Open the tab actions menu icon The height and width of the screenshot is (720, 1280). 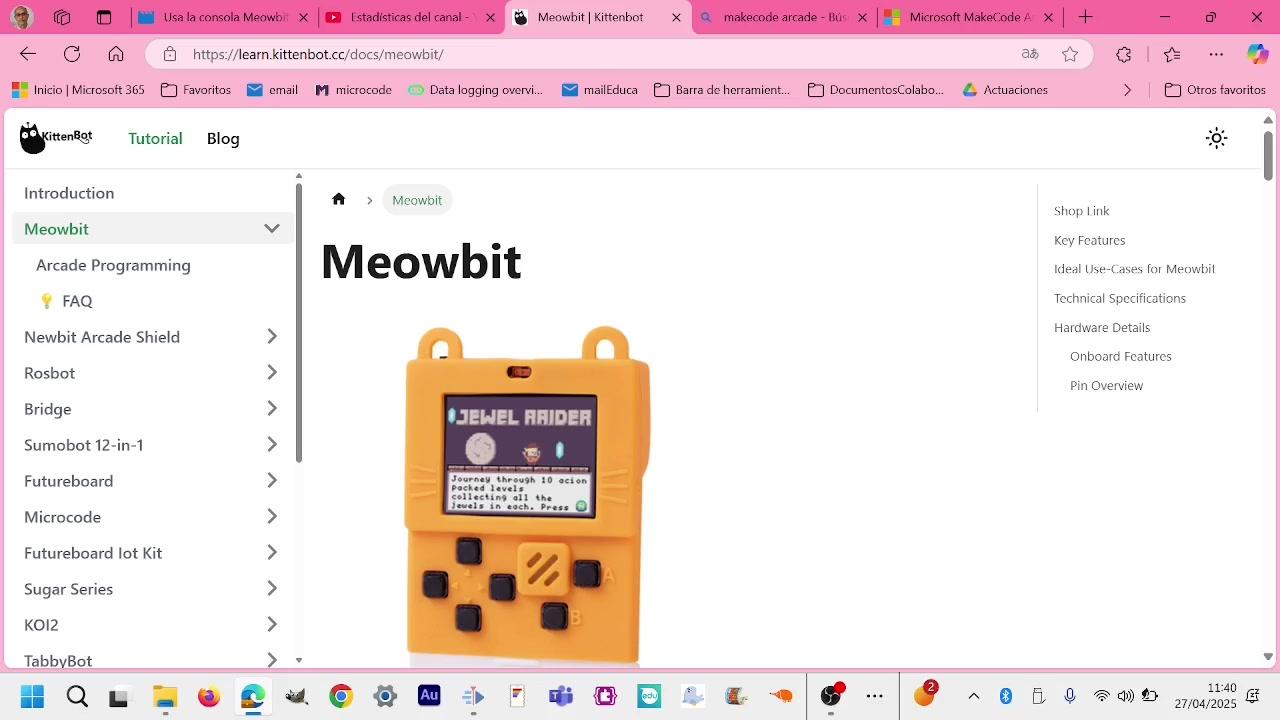(104, 17)
